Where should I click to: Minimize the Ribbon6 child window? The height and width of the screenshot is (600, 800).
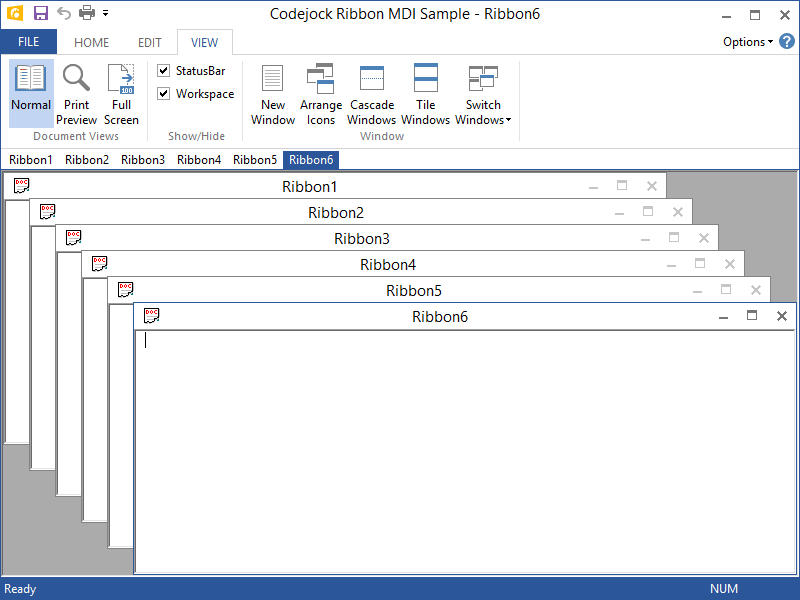pos(723,315)
